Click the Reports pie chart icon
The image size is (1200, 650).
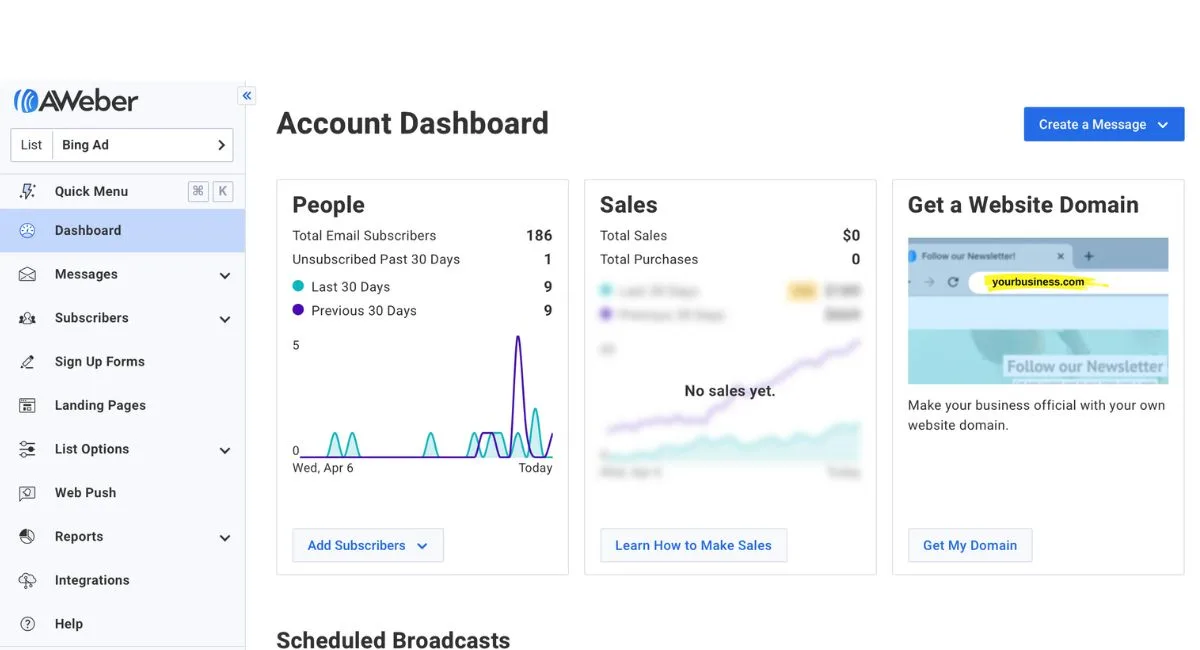pyautogui.click(x=27, y=537)
